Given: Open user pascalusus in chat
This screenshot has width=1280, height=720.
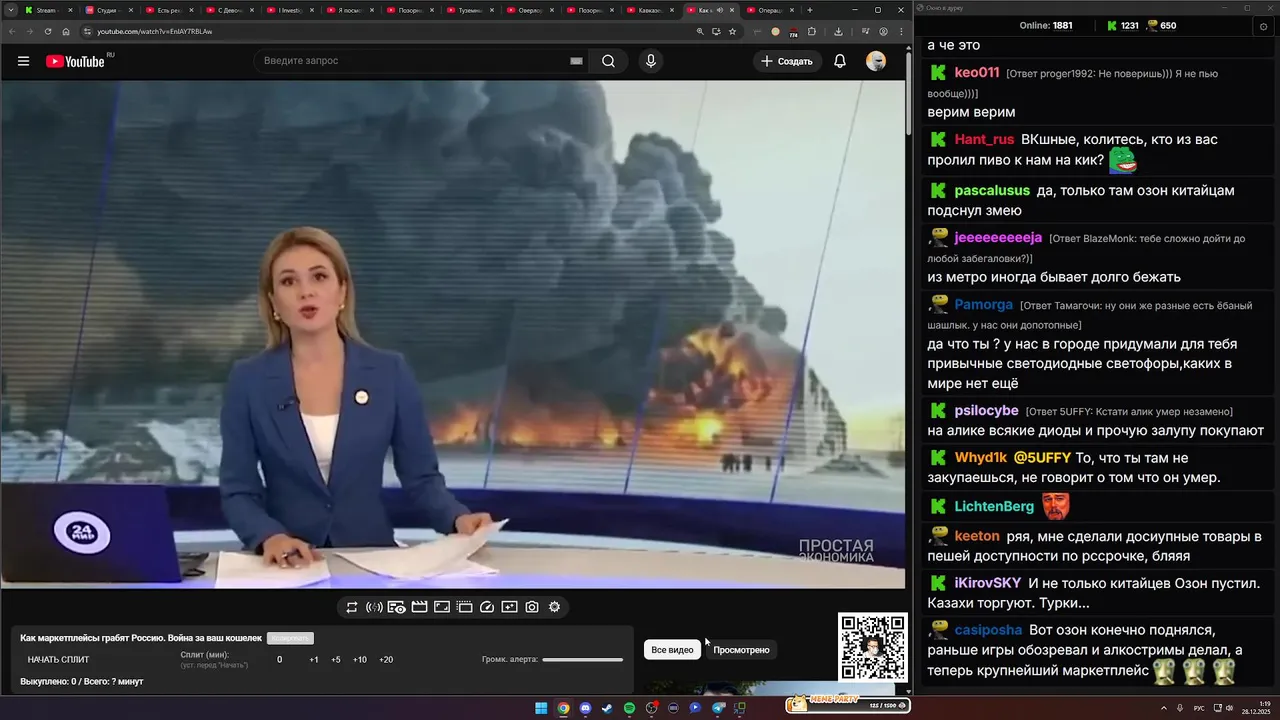Looking at the screenshot, I should click(992, 191).
